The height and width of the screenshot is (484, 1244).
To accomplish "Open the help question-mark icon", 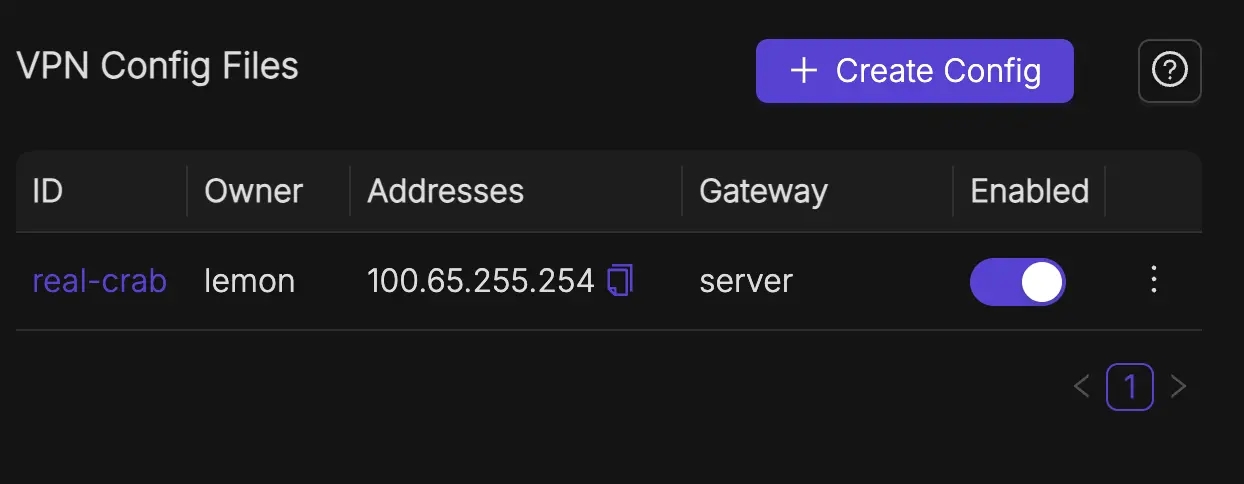I will coord(1169,70).
